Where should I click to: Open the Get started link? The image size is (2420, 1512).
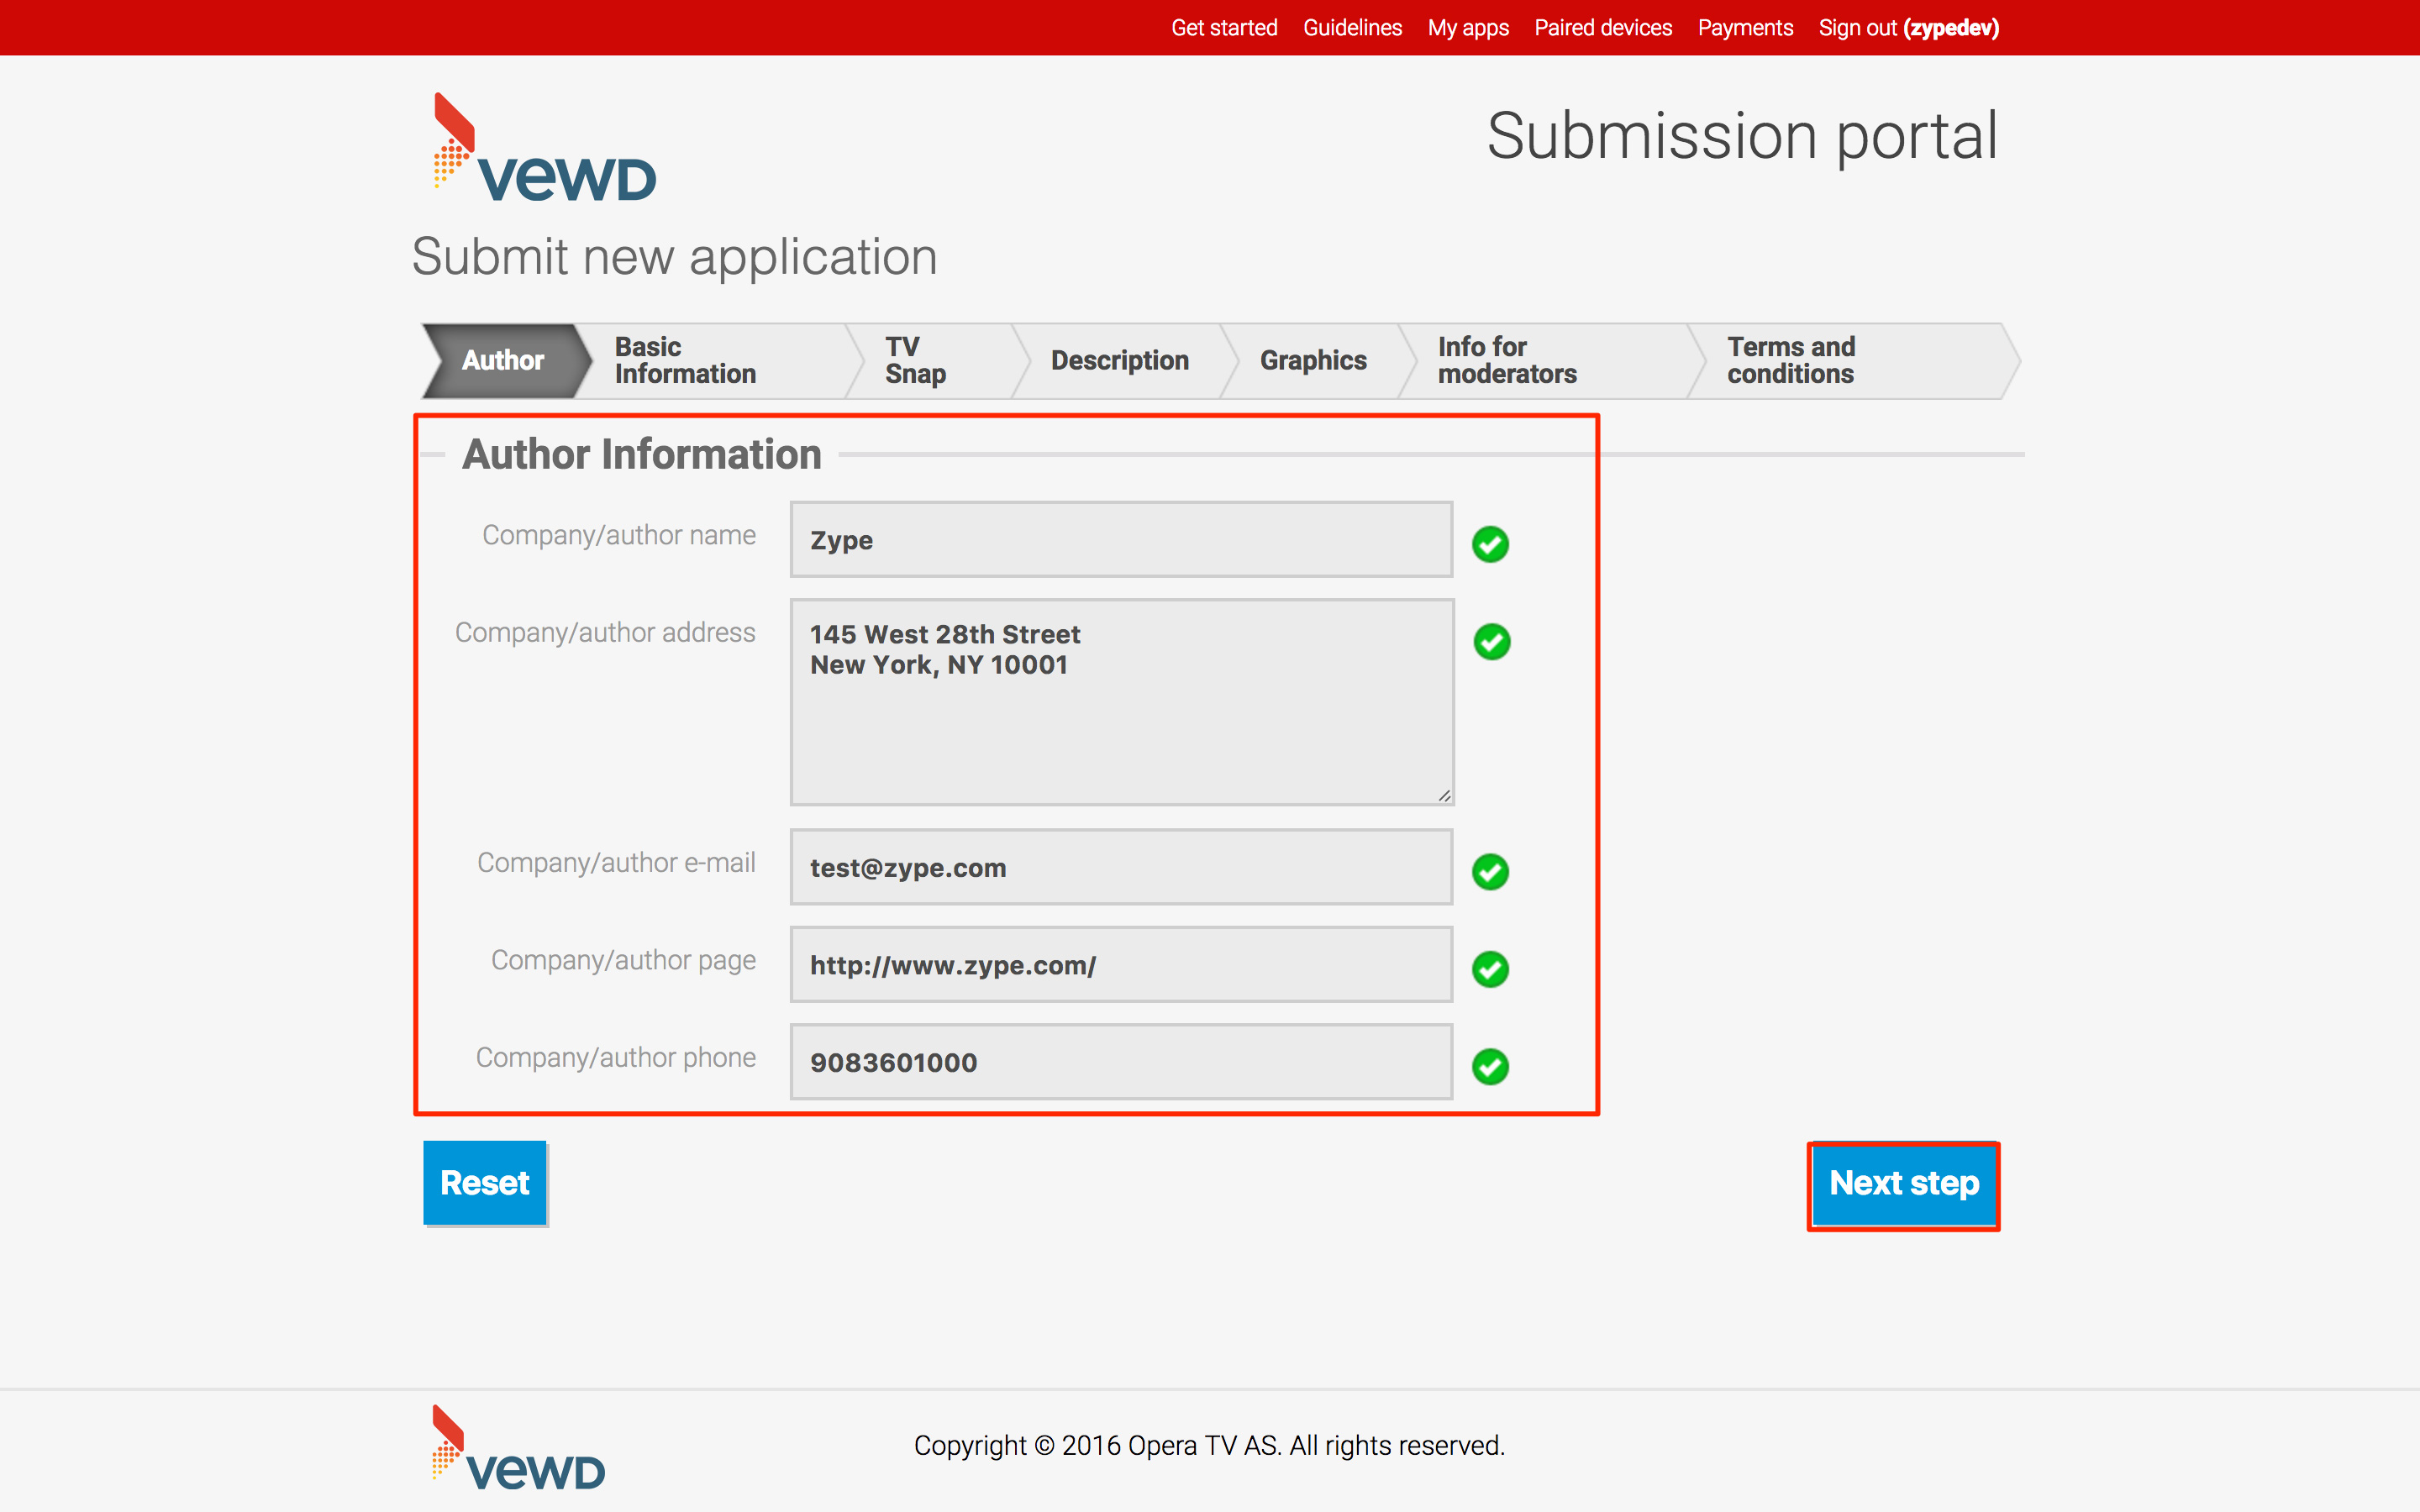[x=1224, y=28]
